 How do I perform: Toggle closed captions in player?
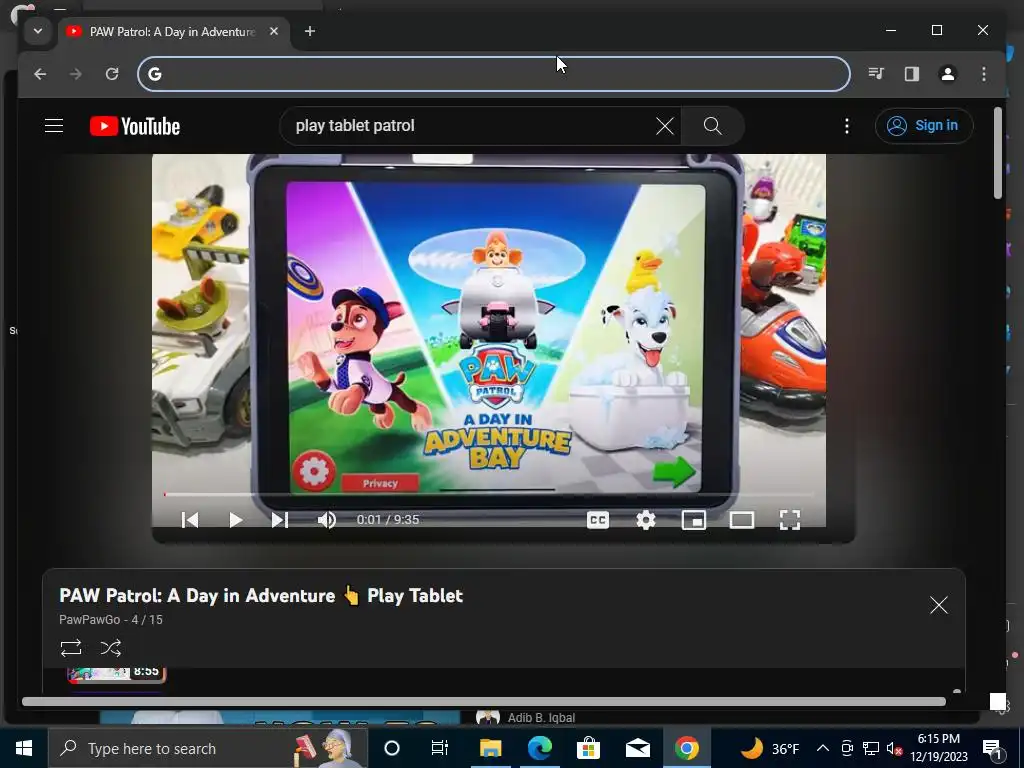tap(598, 520)
